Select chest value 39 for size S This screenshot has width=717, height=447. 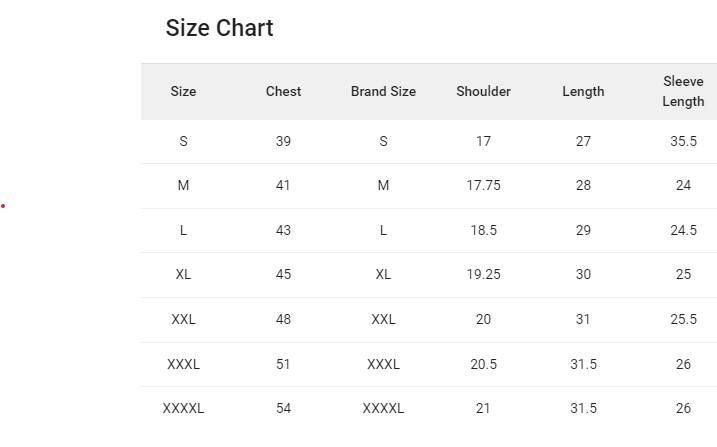point(283,141)
